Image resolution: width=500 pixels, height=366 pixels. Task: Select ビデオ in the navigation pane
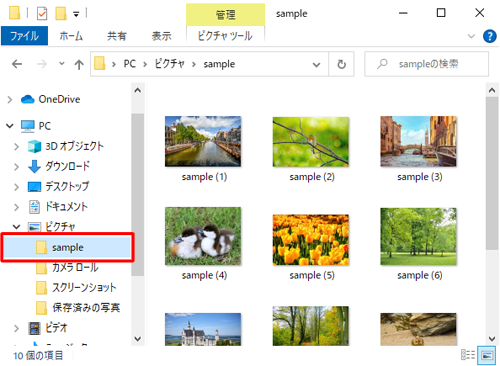[x=48, y=328]
